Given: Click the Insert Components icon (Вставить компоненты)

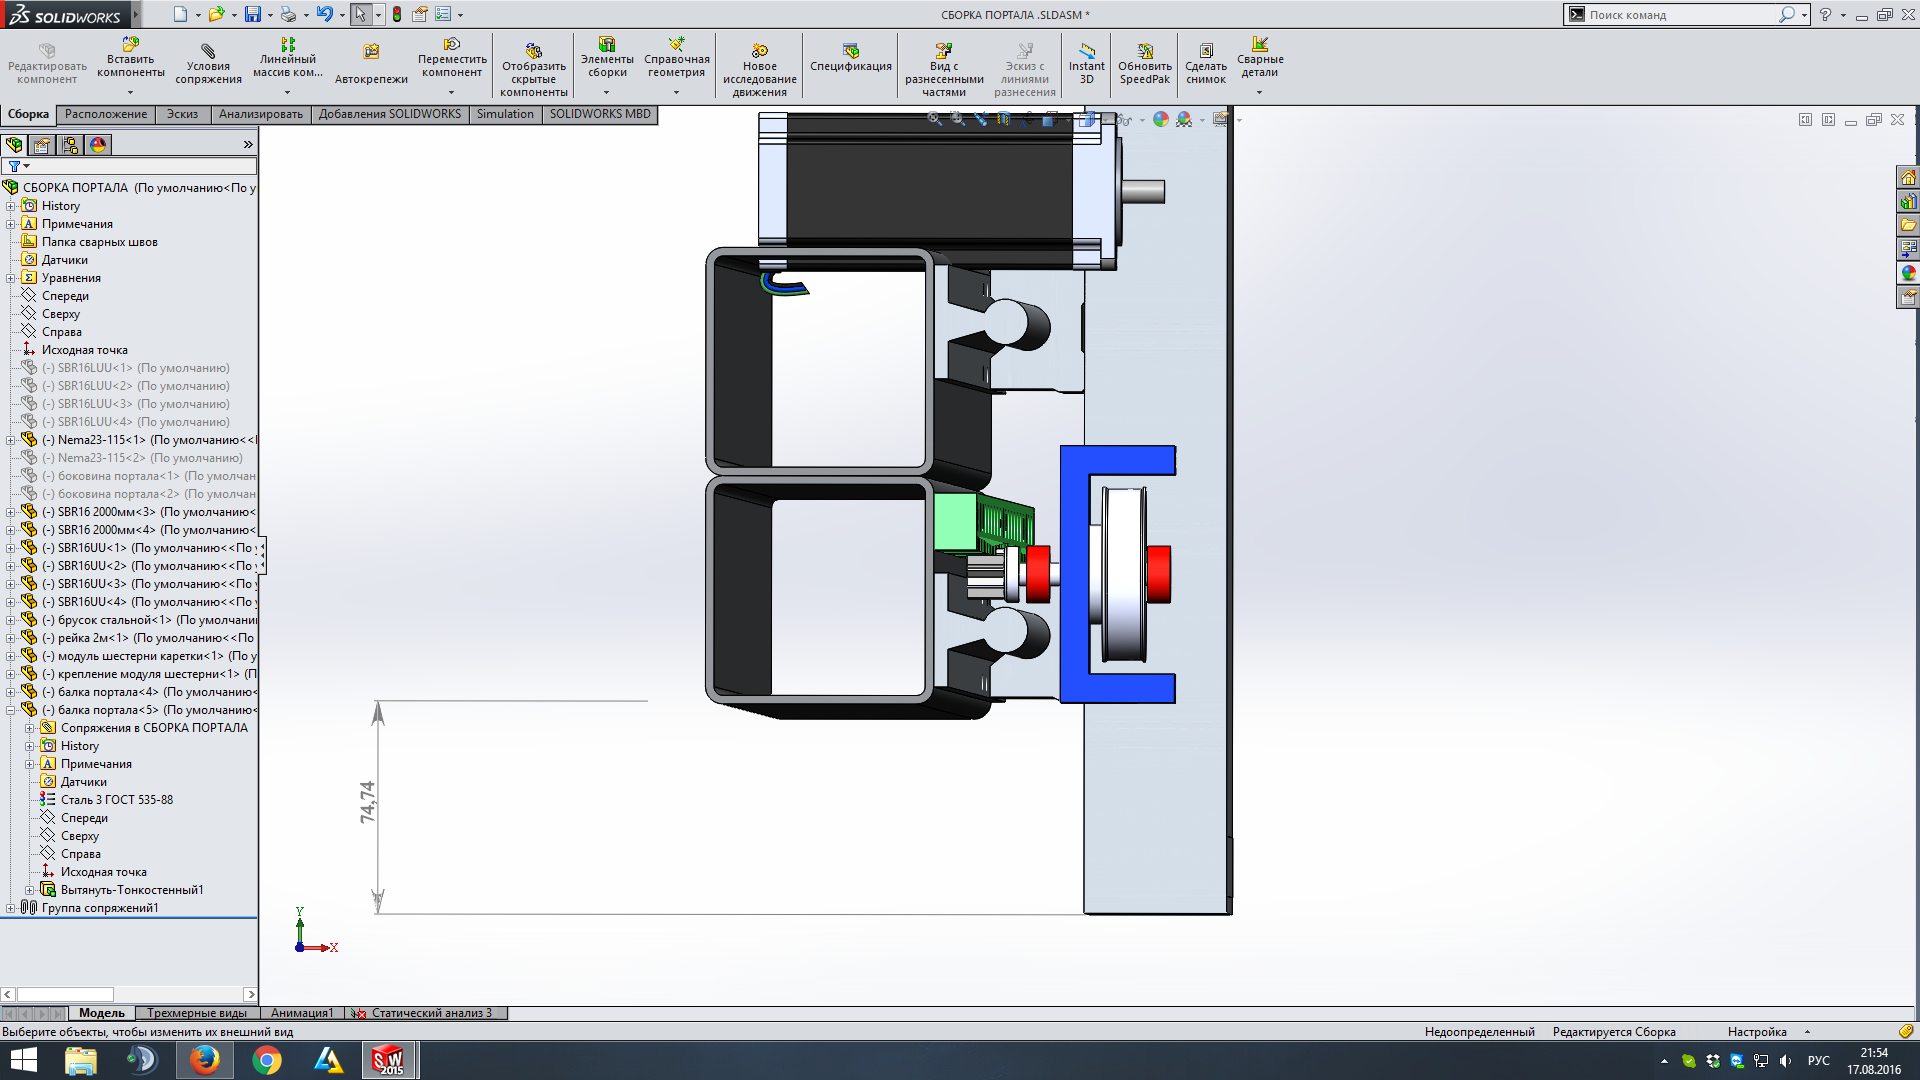Looking at the screenshot, I should 130,46.
